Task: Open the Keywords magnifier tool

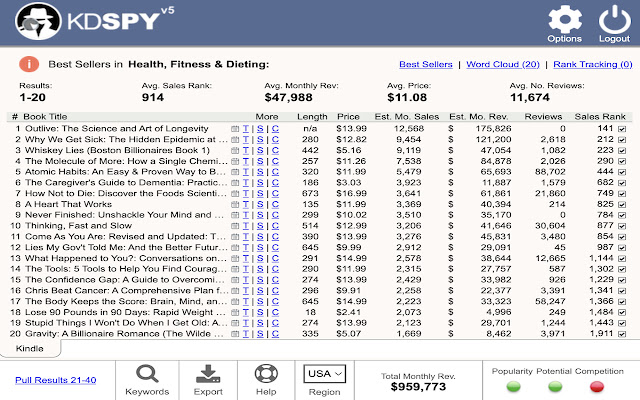Action: (147, 373)
